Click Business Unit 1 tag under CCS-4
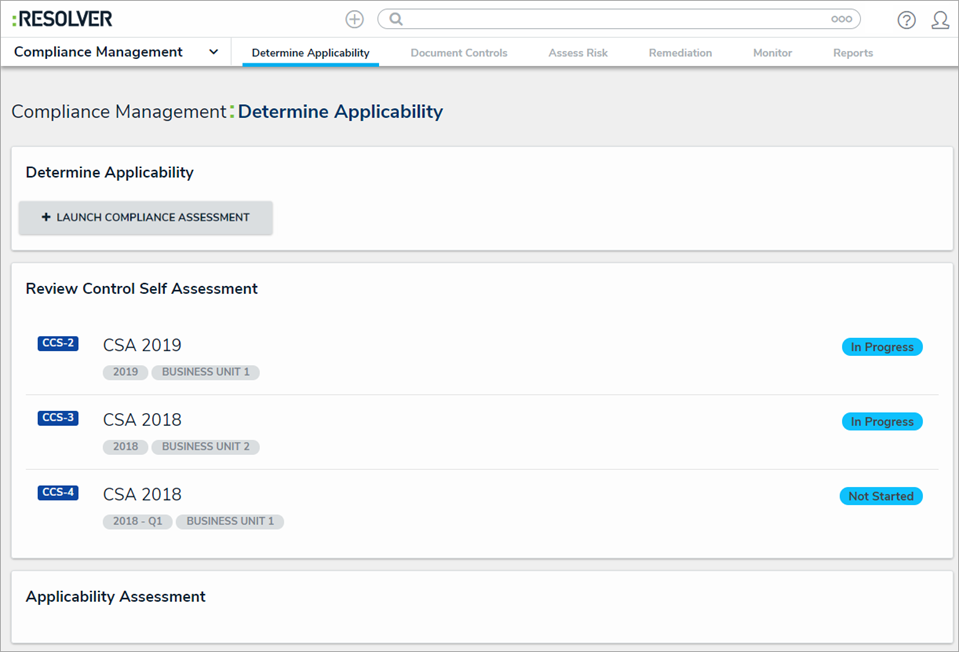The height and width of the screenshot is (652, 960). tap(230, 522)
